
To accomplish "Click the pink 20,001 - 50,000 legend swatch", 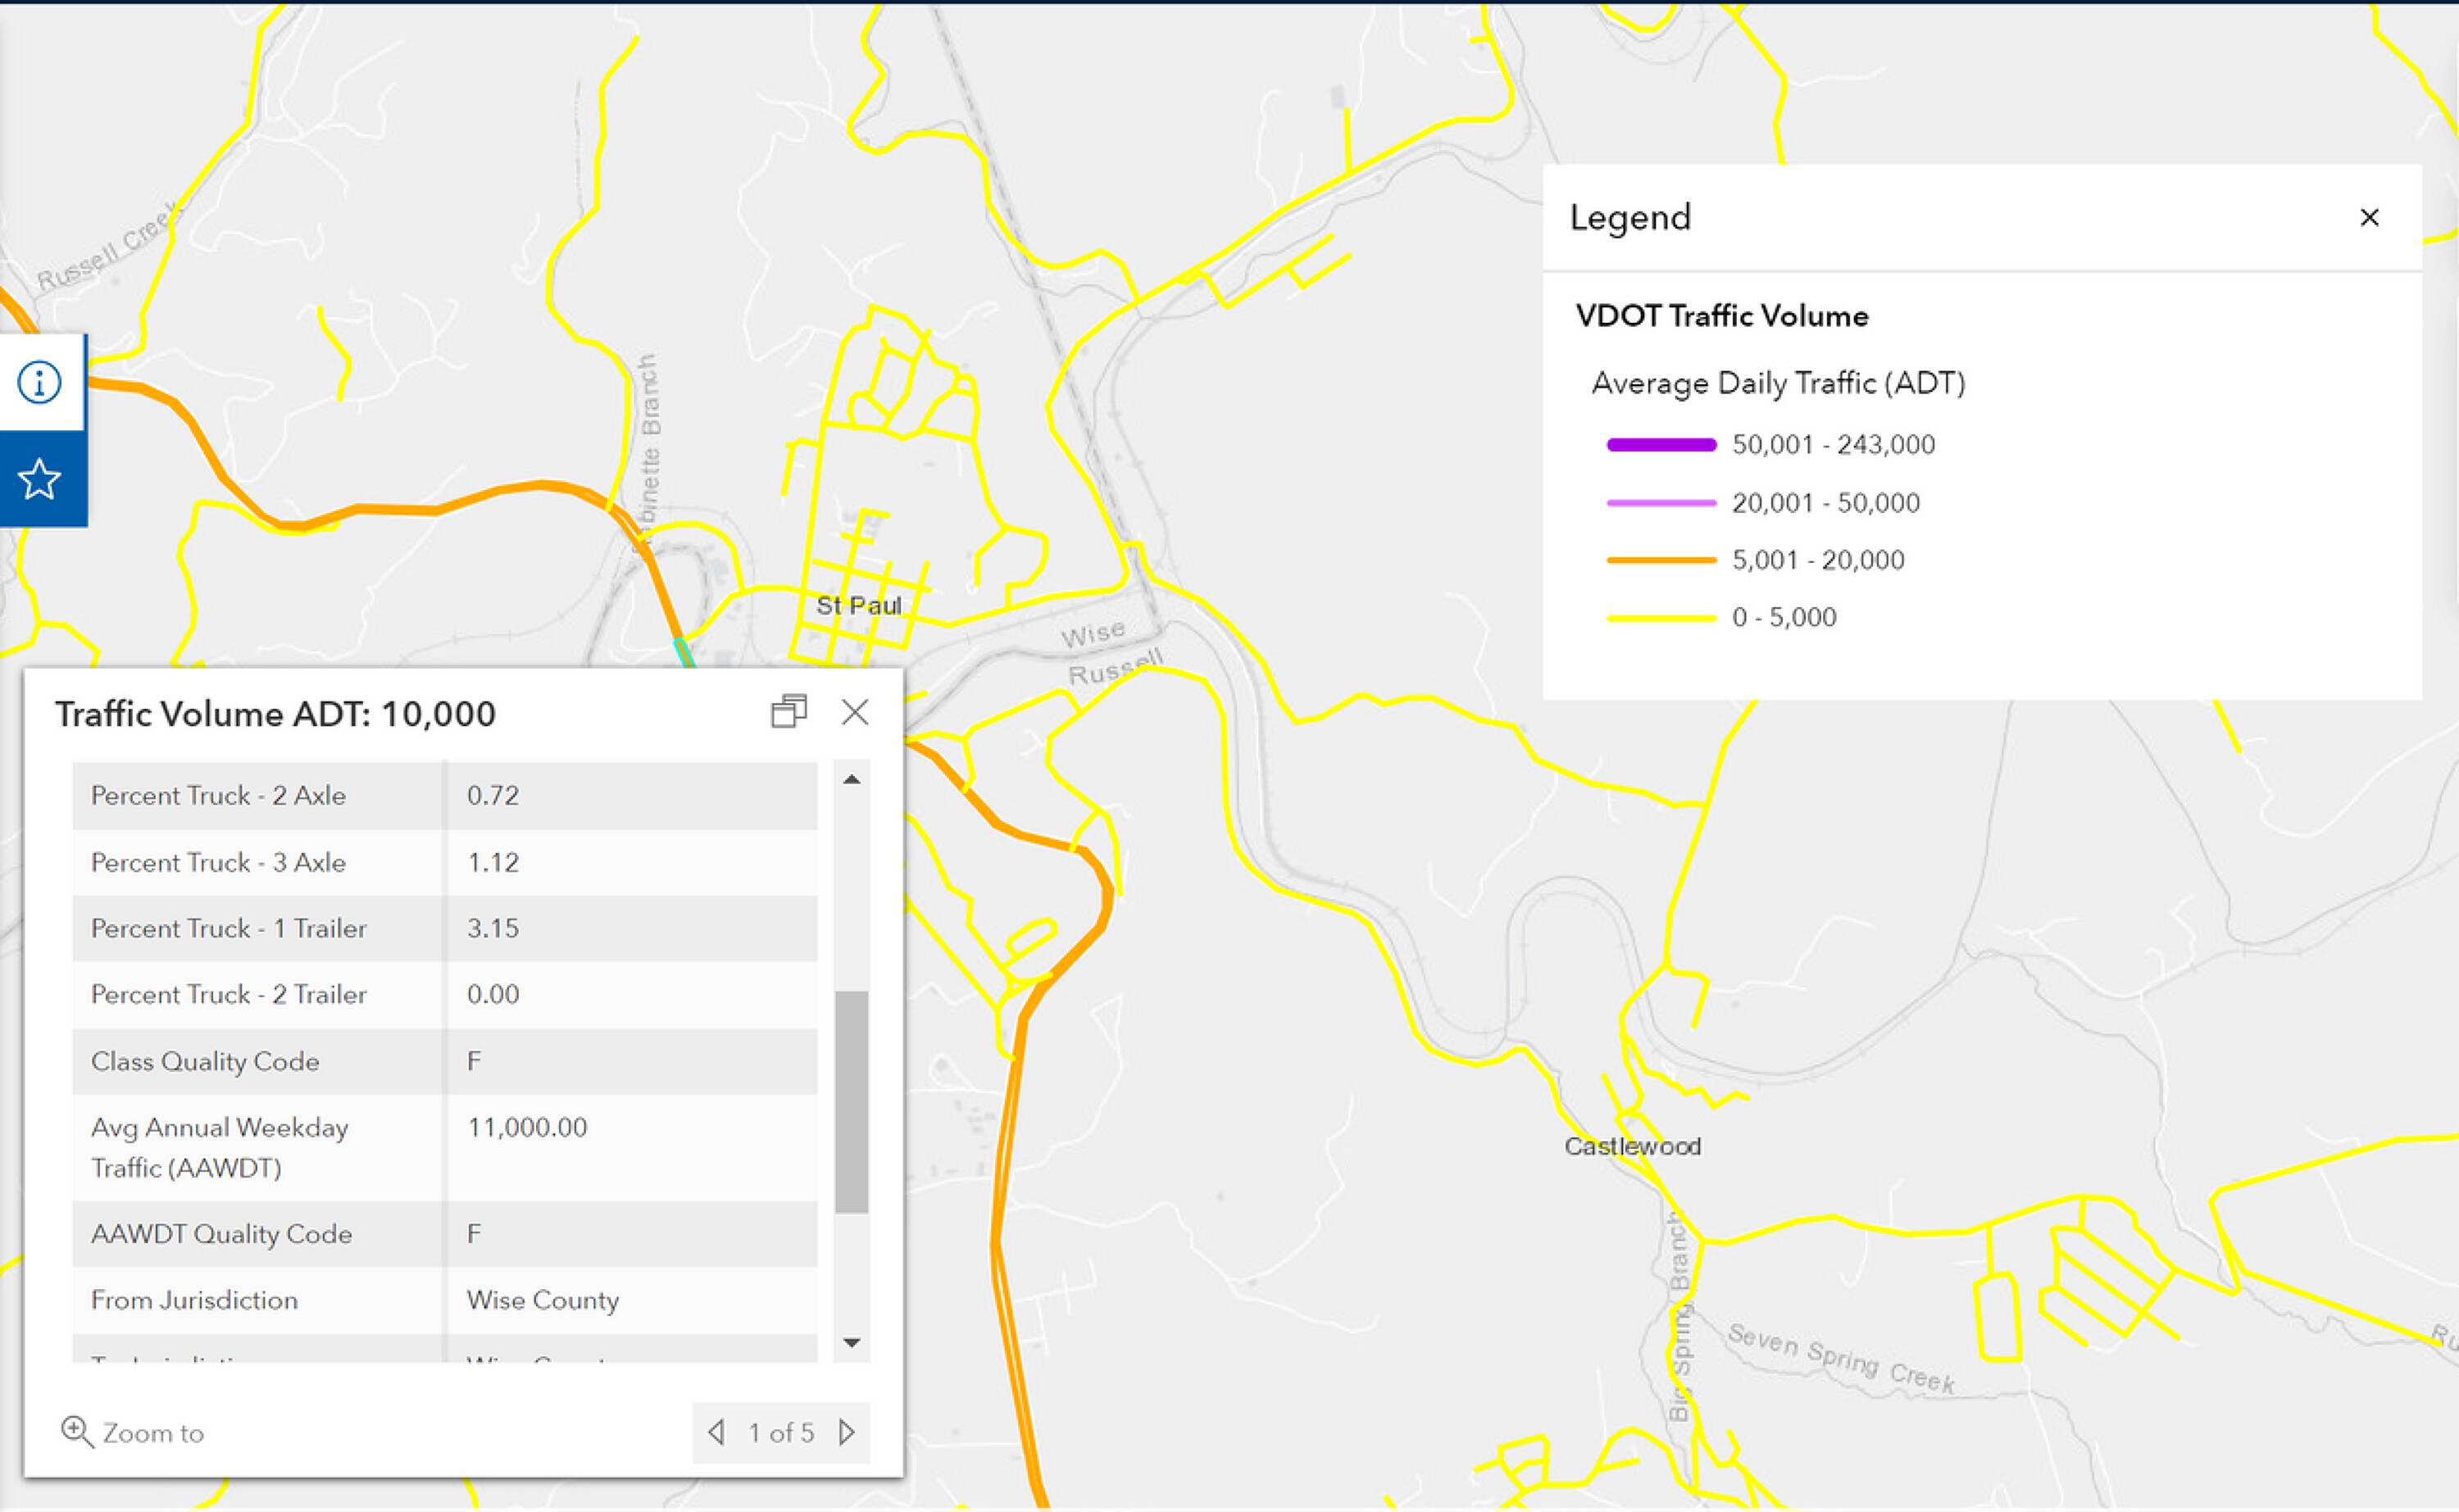I will click(1661, 503).
